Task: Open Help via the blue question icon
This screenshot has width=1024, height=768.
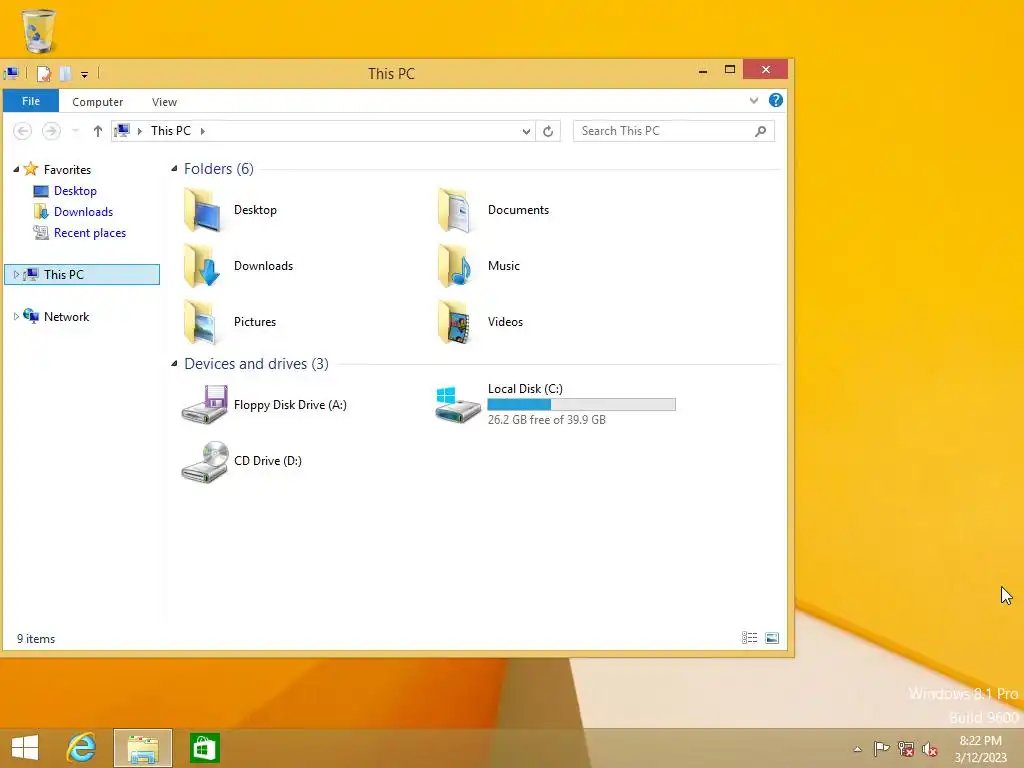Action: click(775, 100)
